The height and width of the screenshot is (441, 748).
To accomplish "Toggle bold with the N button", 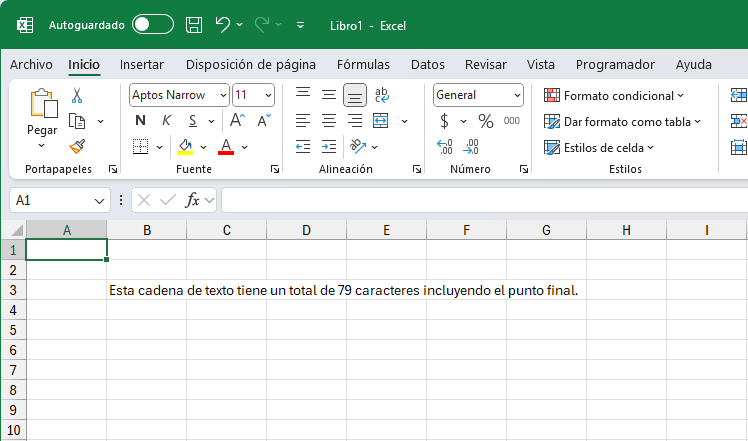I will click(x=140, y=120).
